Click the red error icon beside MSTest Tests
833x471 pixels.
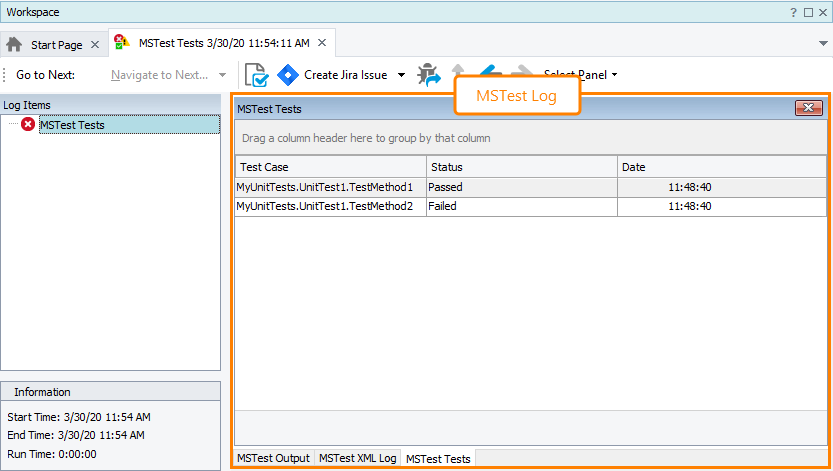click(x=28, y=125)
